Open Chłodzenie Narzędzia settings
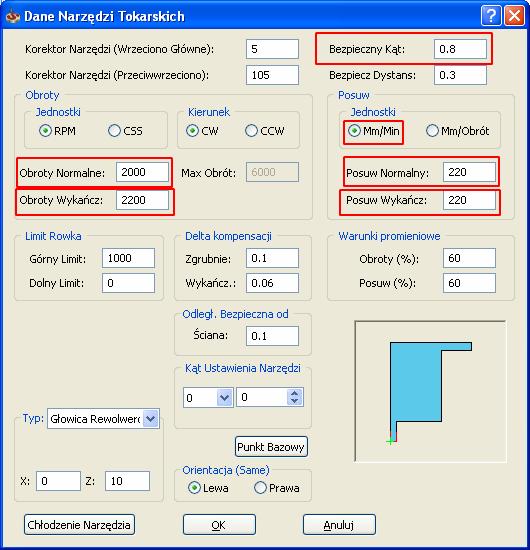The image size is (530, 550). point(79,525)
